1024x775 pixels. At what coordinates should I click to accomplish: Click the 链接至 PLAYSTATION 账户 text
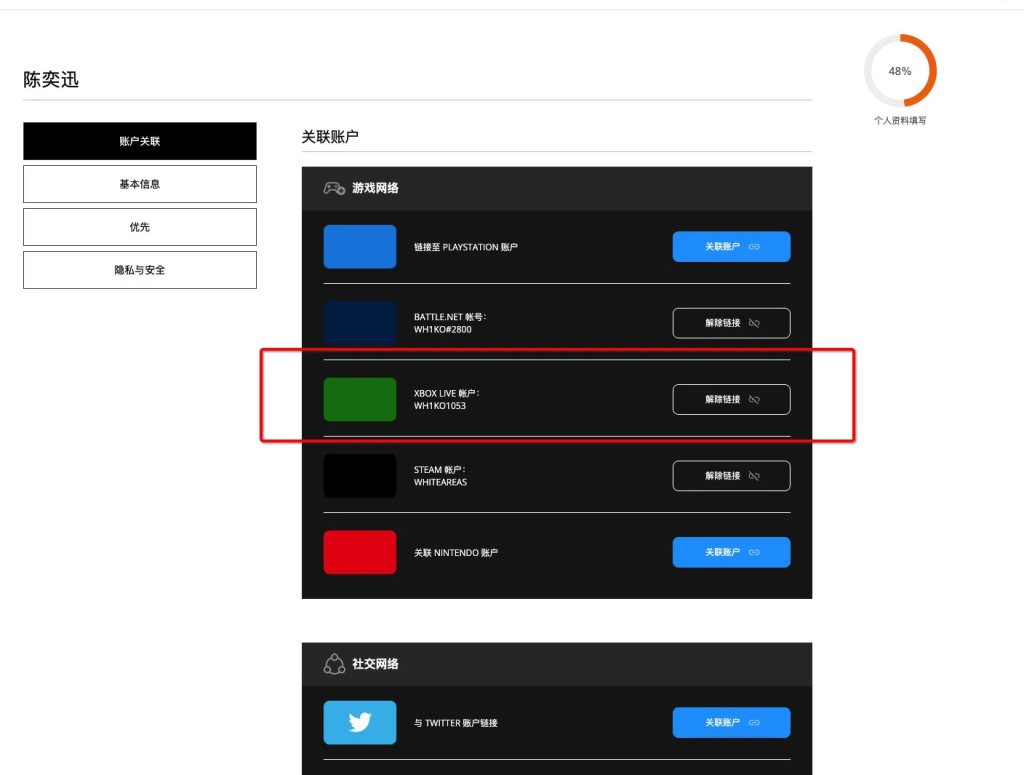[x=466, y=247]
